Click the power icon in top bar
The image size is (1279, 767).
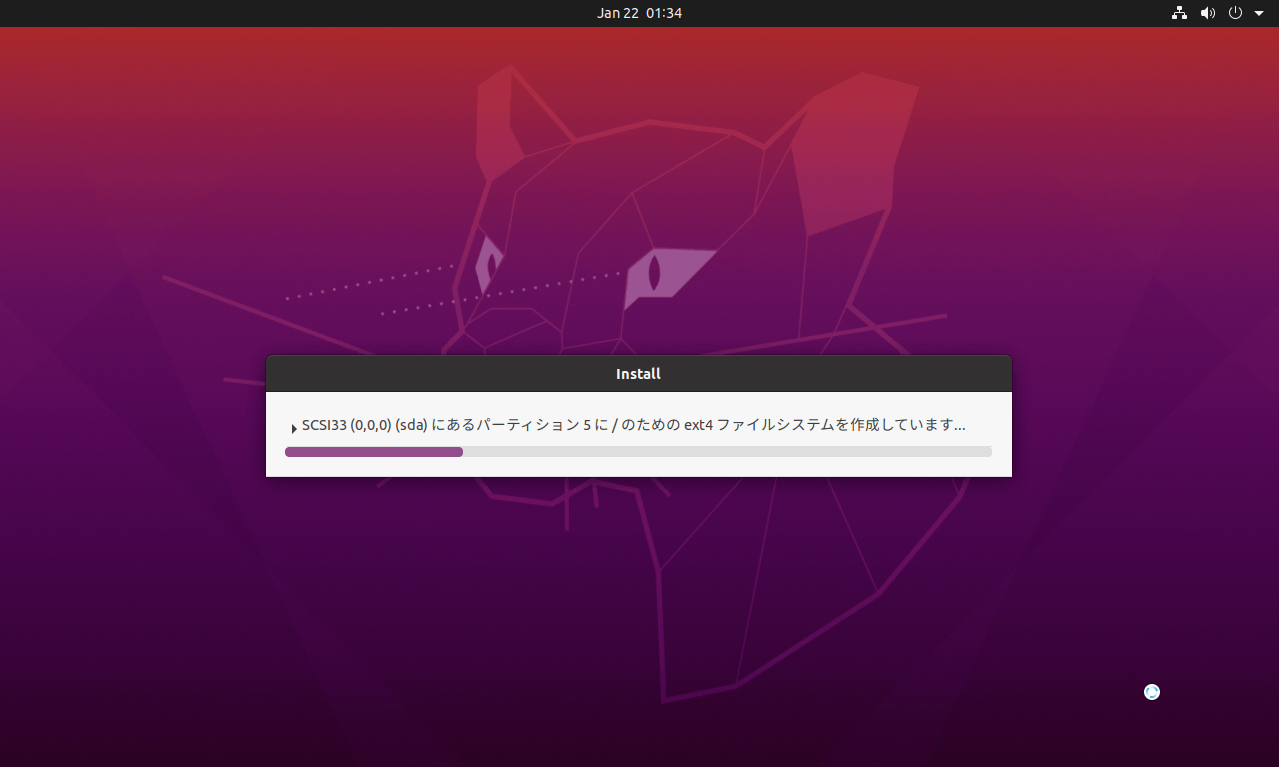[x=1235, y=13]
